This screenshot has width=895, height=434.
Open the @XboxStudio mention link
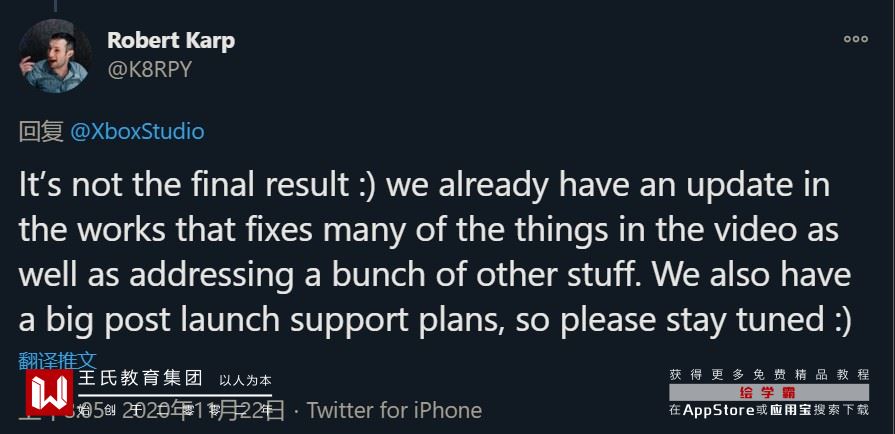click(x=138, y=132)
